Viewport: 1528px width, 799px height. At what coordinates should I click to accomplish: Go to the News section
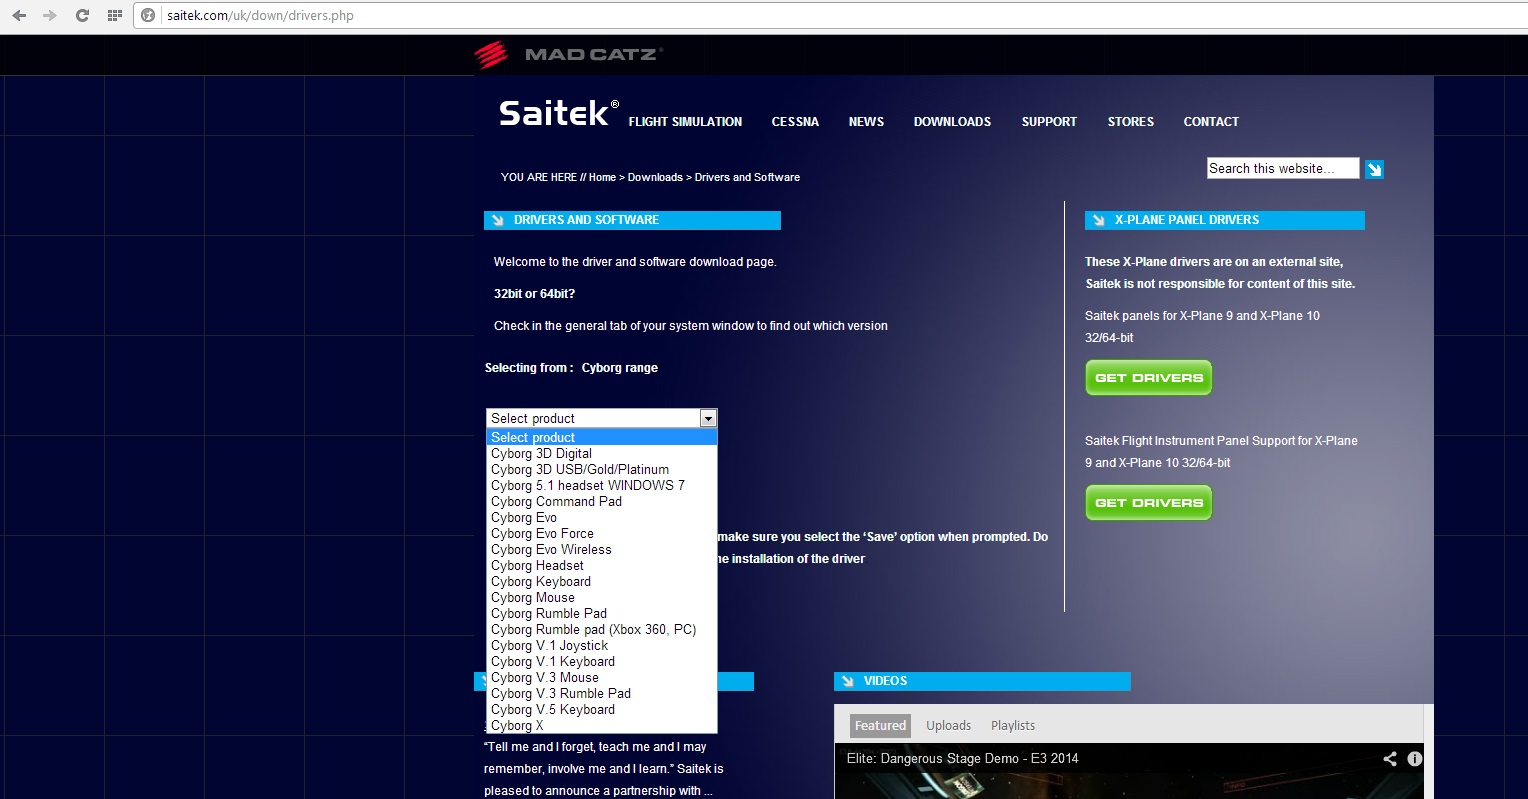point(866,122)
